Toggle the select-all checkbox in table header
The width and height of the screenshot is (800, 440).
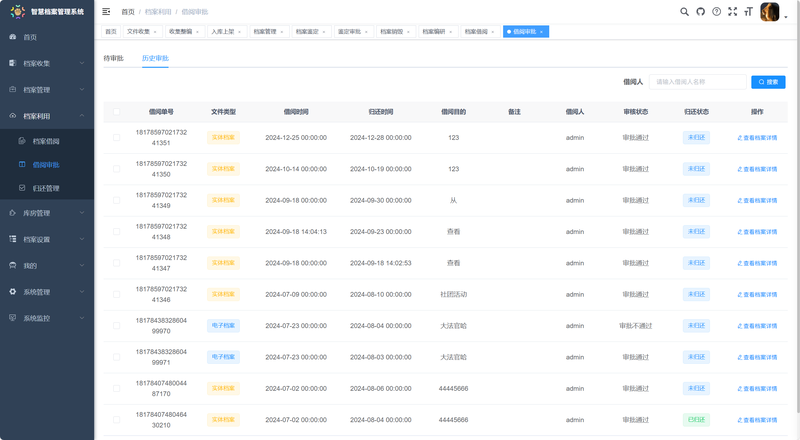(116, 111)
